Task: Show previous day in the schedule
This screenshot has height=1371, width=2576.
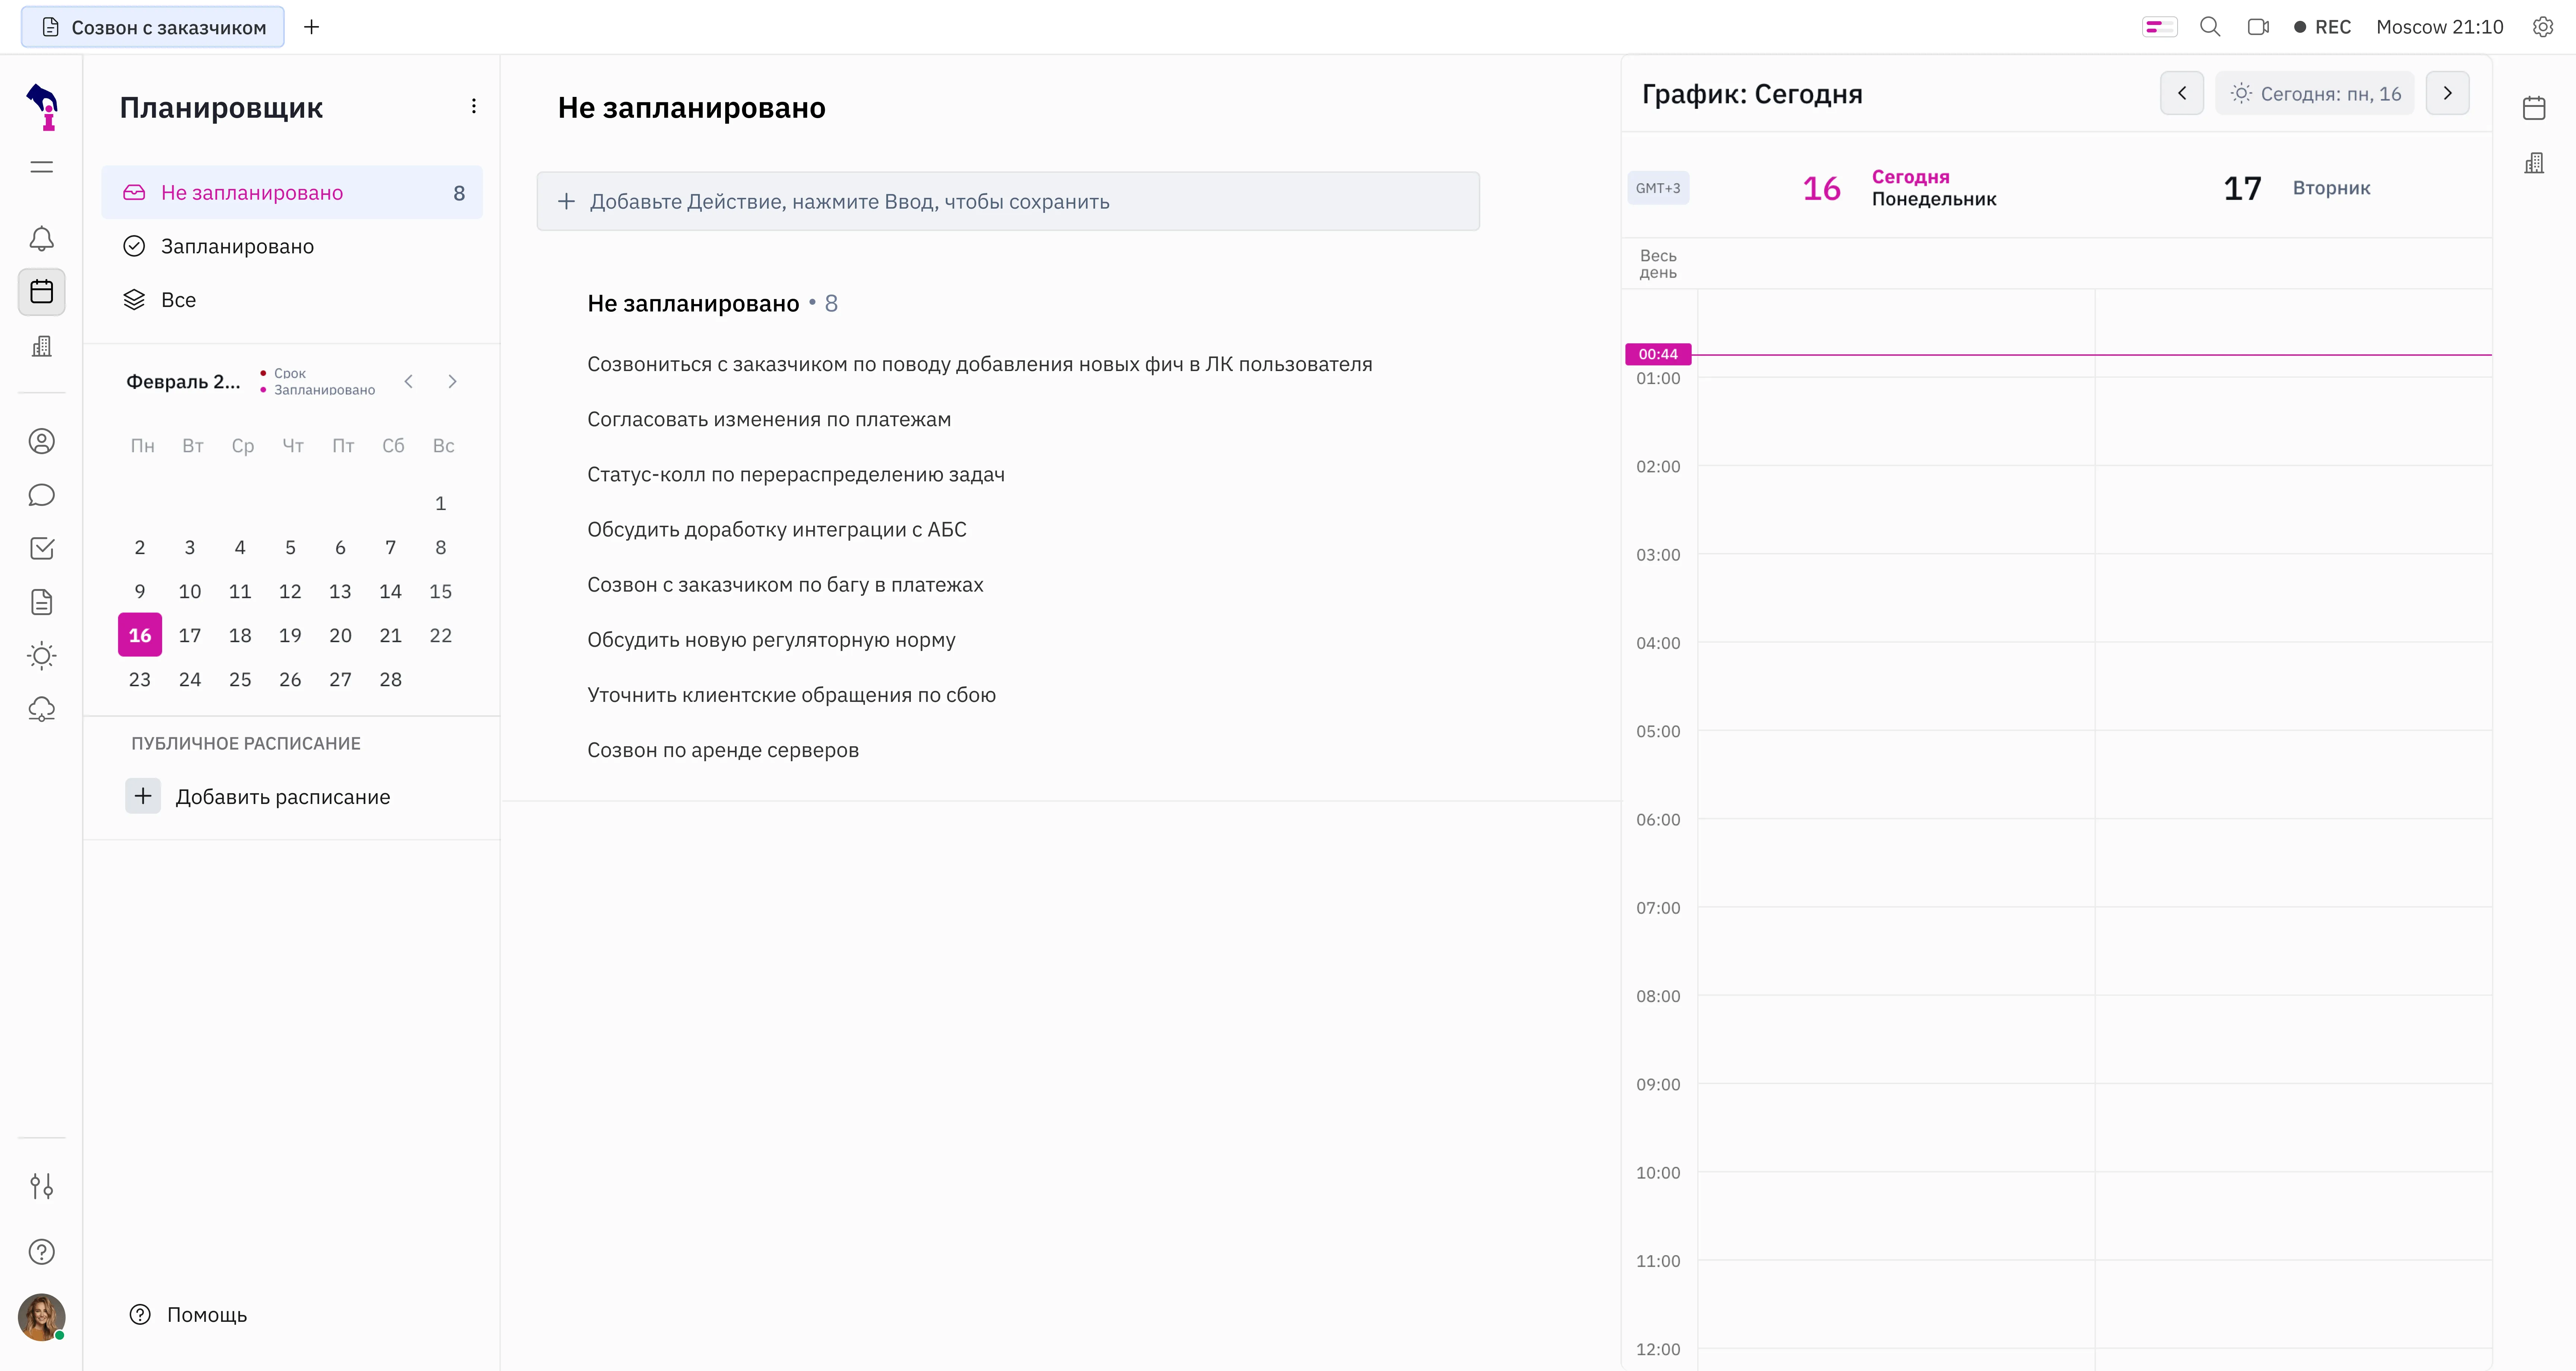Action: click(x=2182, y=93)
